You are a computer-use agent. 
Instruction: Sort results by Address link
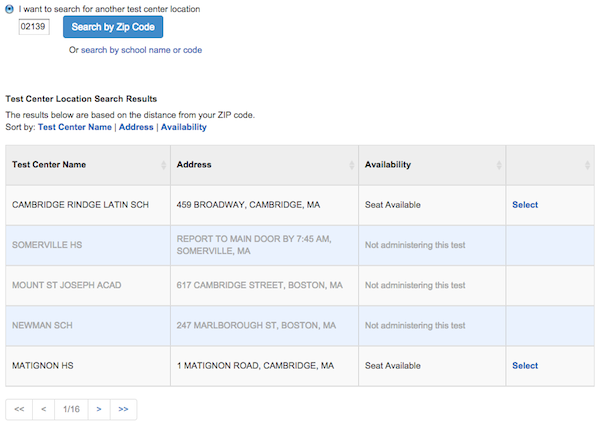(136, 127)
